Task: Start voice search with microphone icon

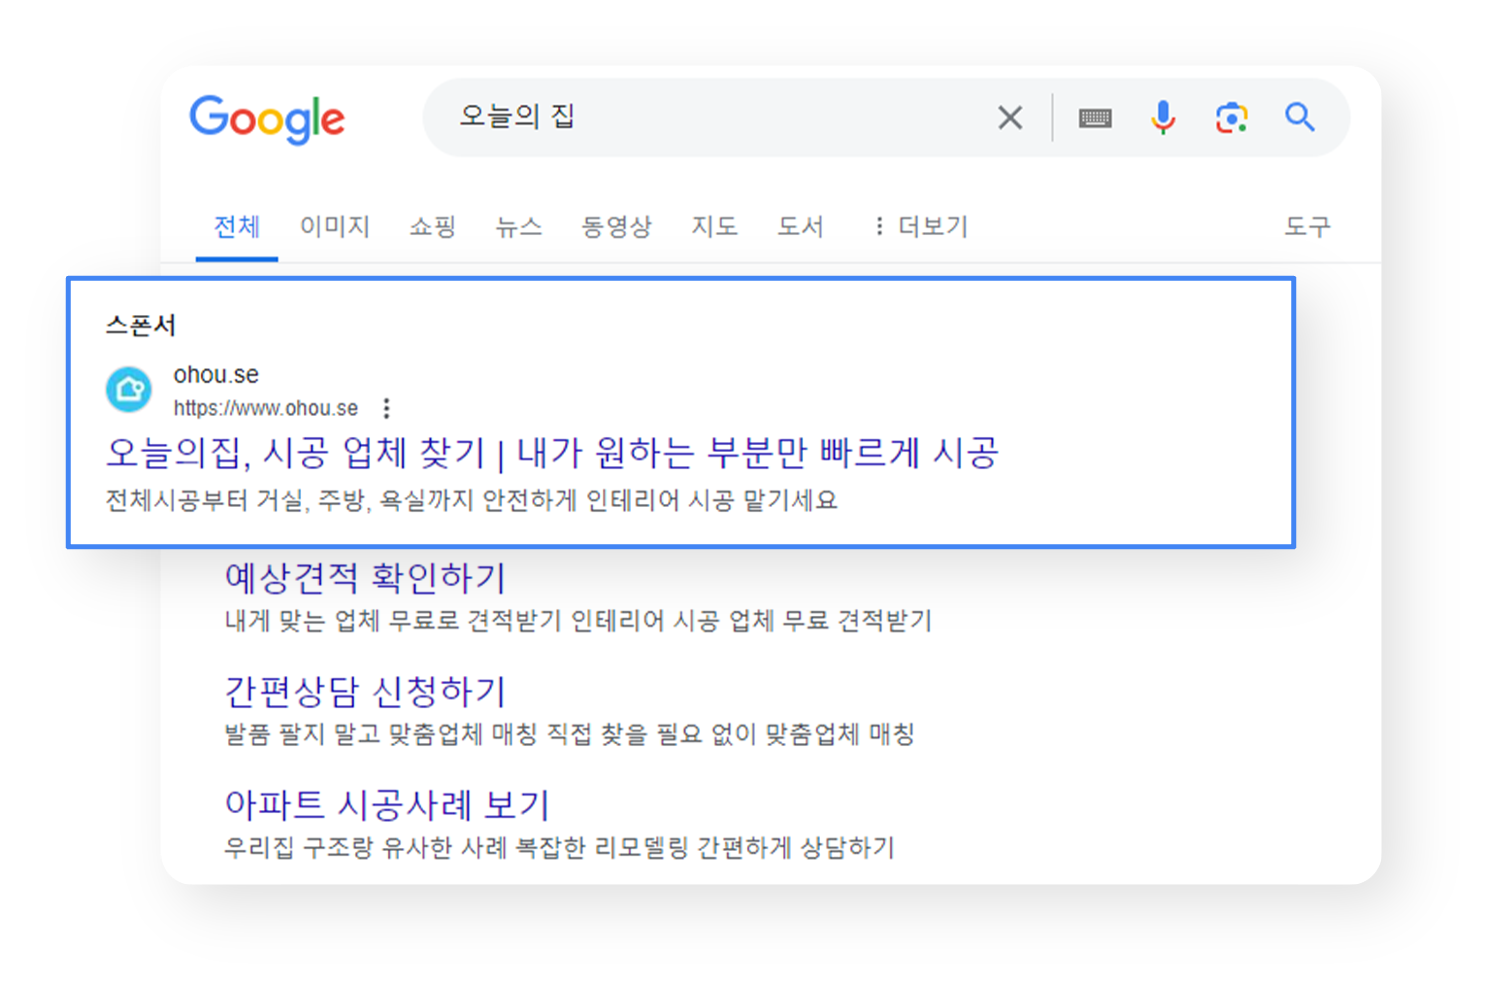Action: point(1163,118)
